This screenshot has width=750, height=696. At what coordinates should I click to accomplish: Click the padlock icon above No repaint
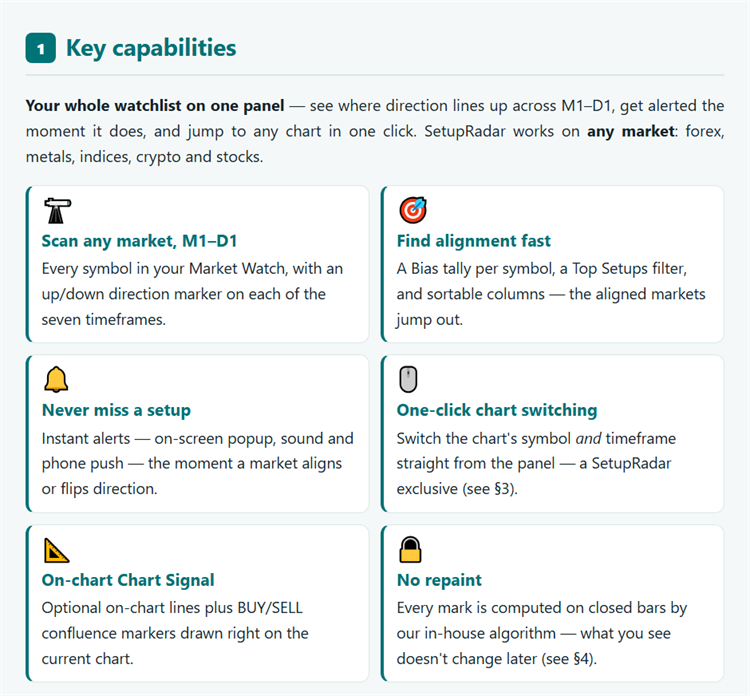coord(410,549)
